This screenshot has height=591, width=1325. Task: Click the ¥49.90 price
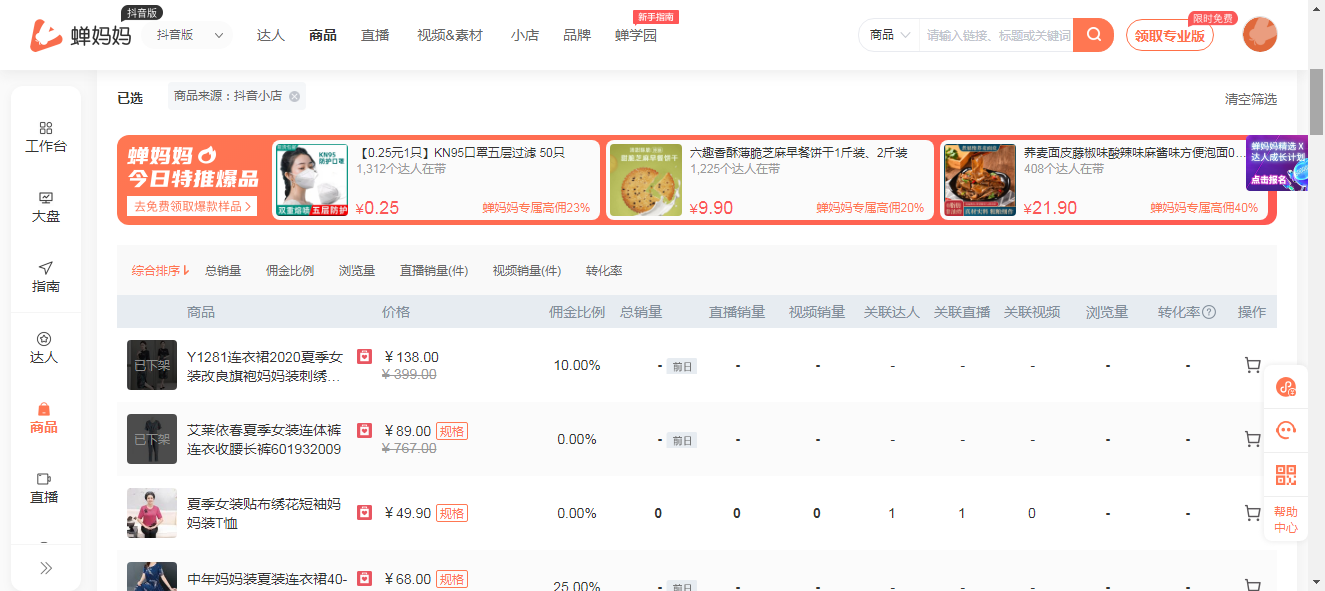click(x=408, y=513)
